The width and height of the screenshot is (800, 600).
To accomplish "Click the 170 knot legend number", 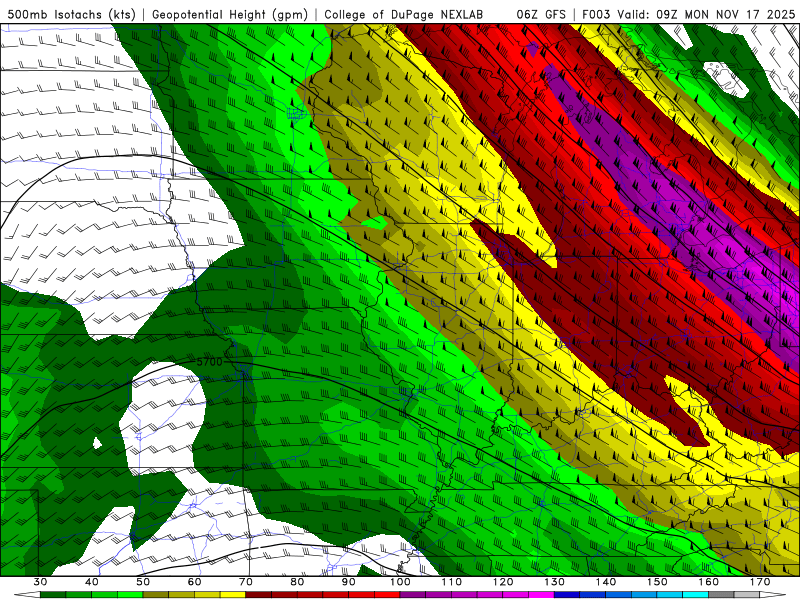I will click(760, 582).
